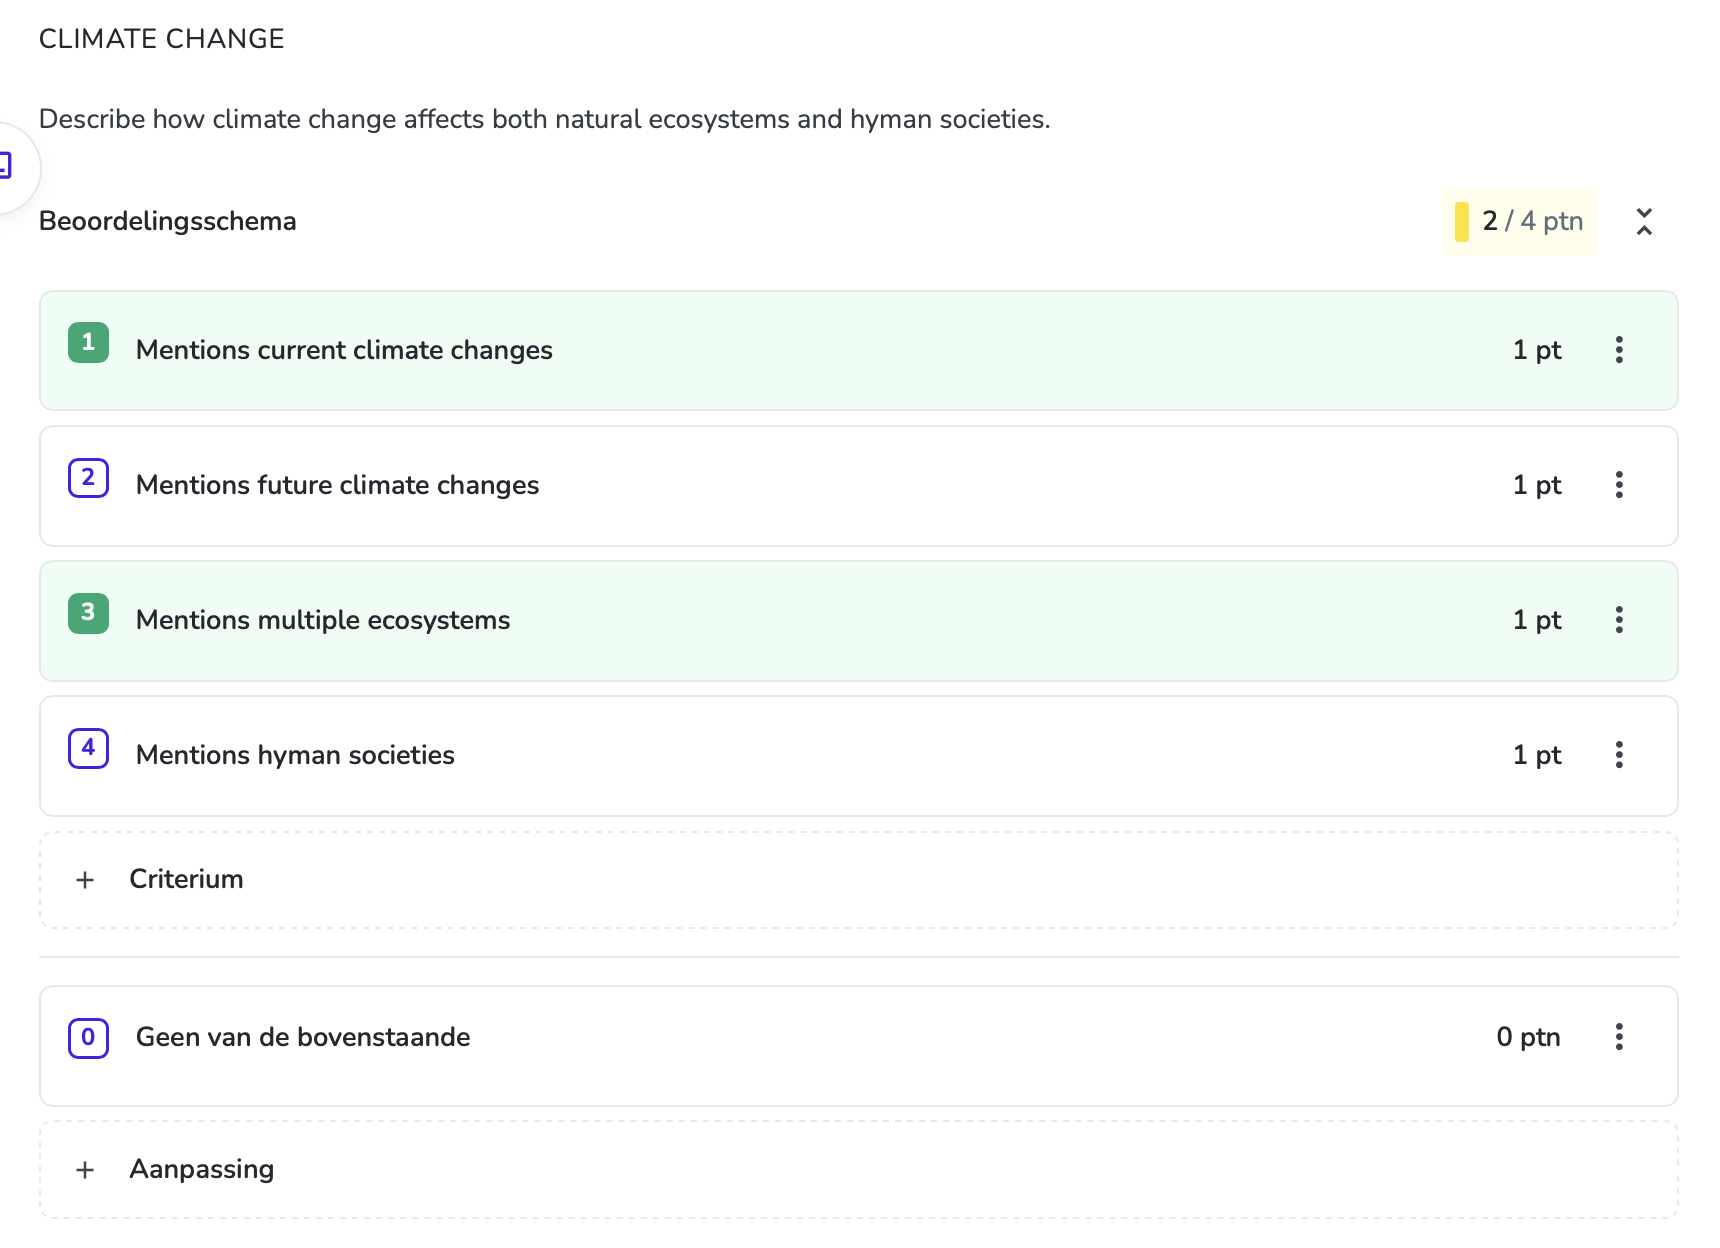The image size is (1720, 1248).
Task: Click the "0 ptn" value
Action: click(1528, 1037)
